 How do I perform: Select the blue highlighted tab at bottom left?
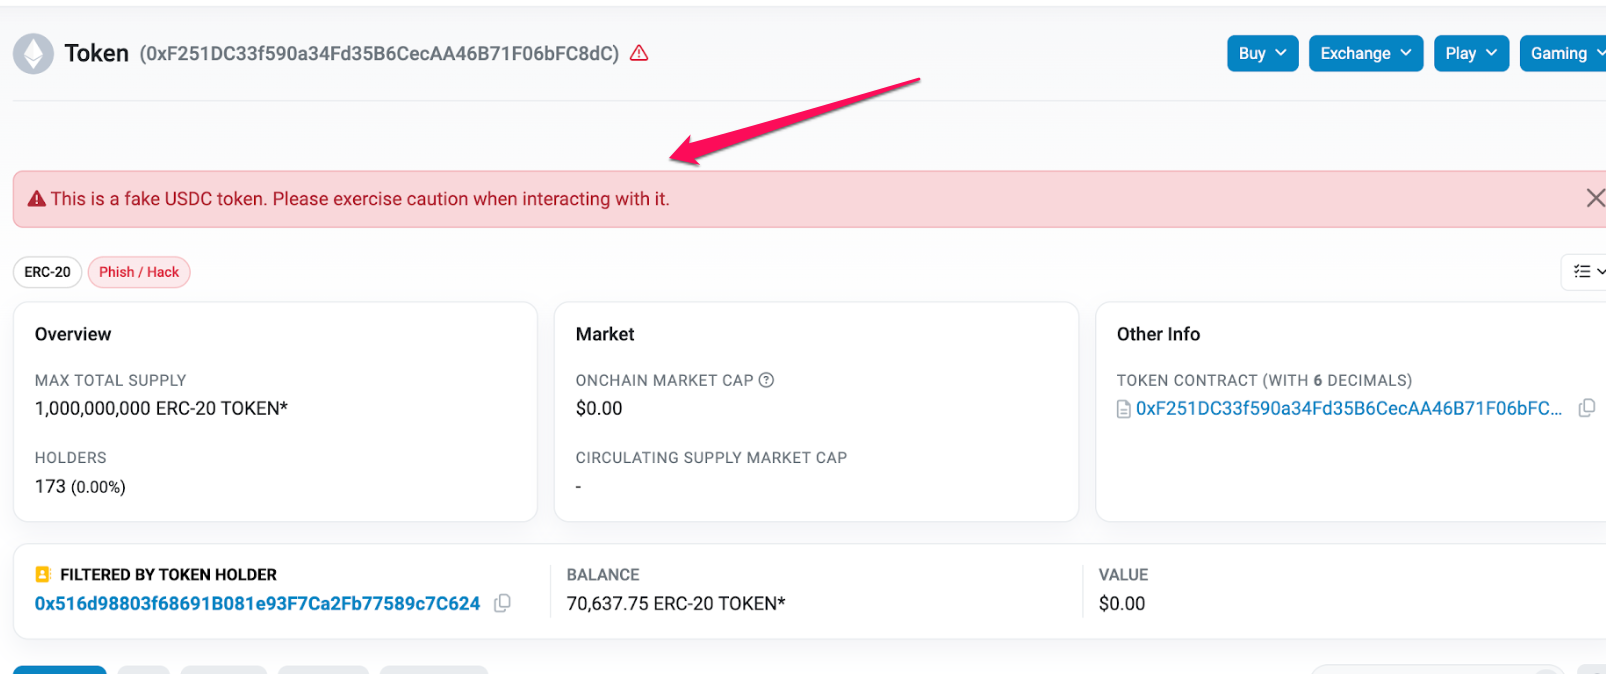coord(59,671)
